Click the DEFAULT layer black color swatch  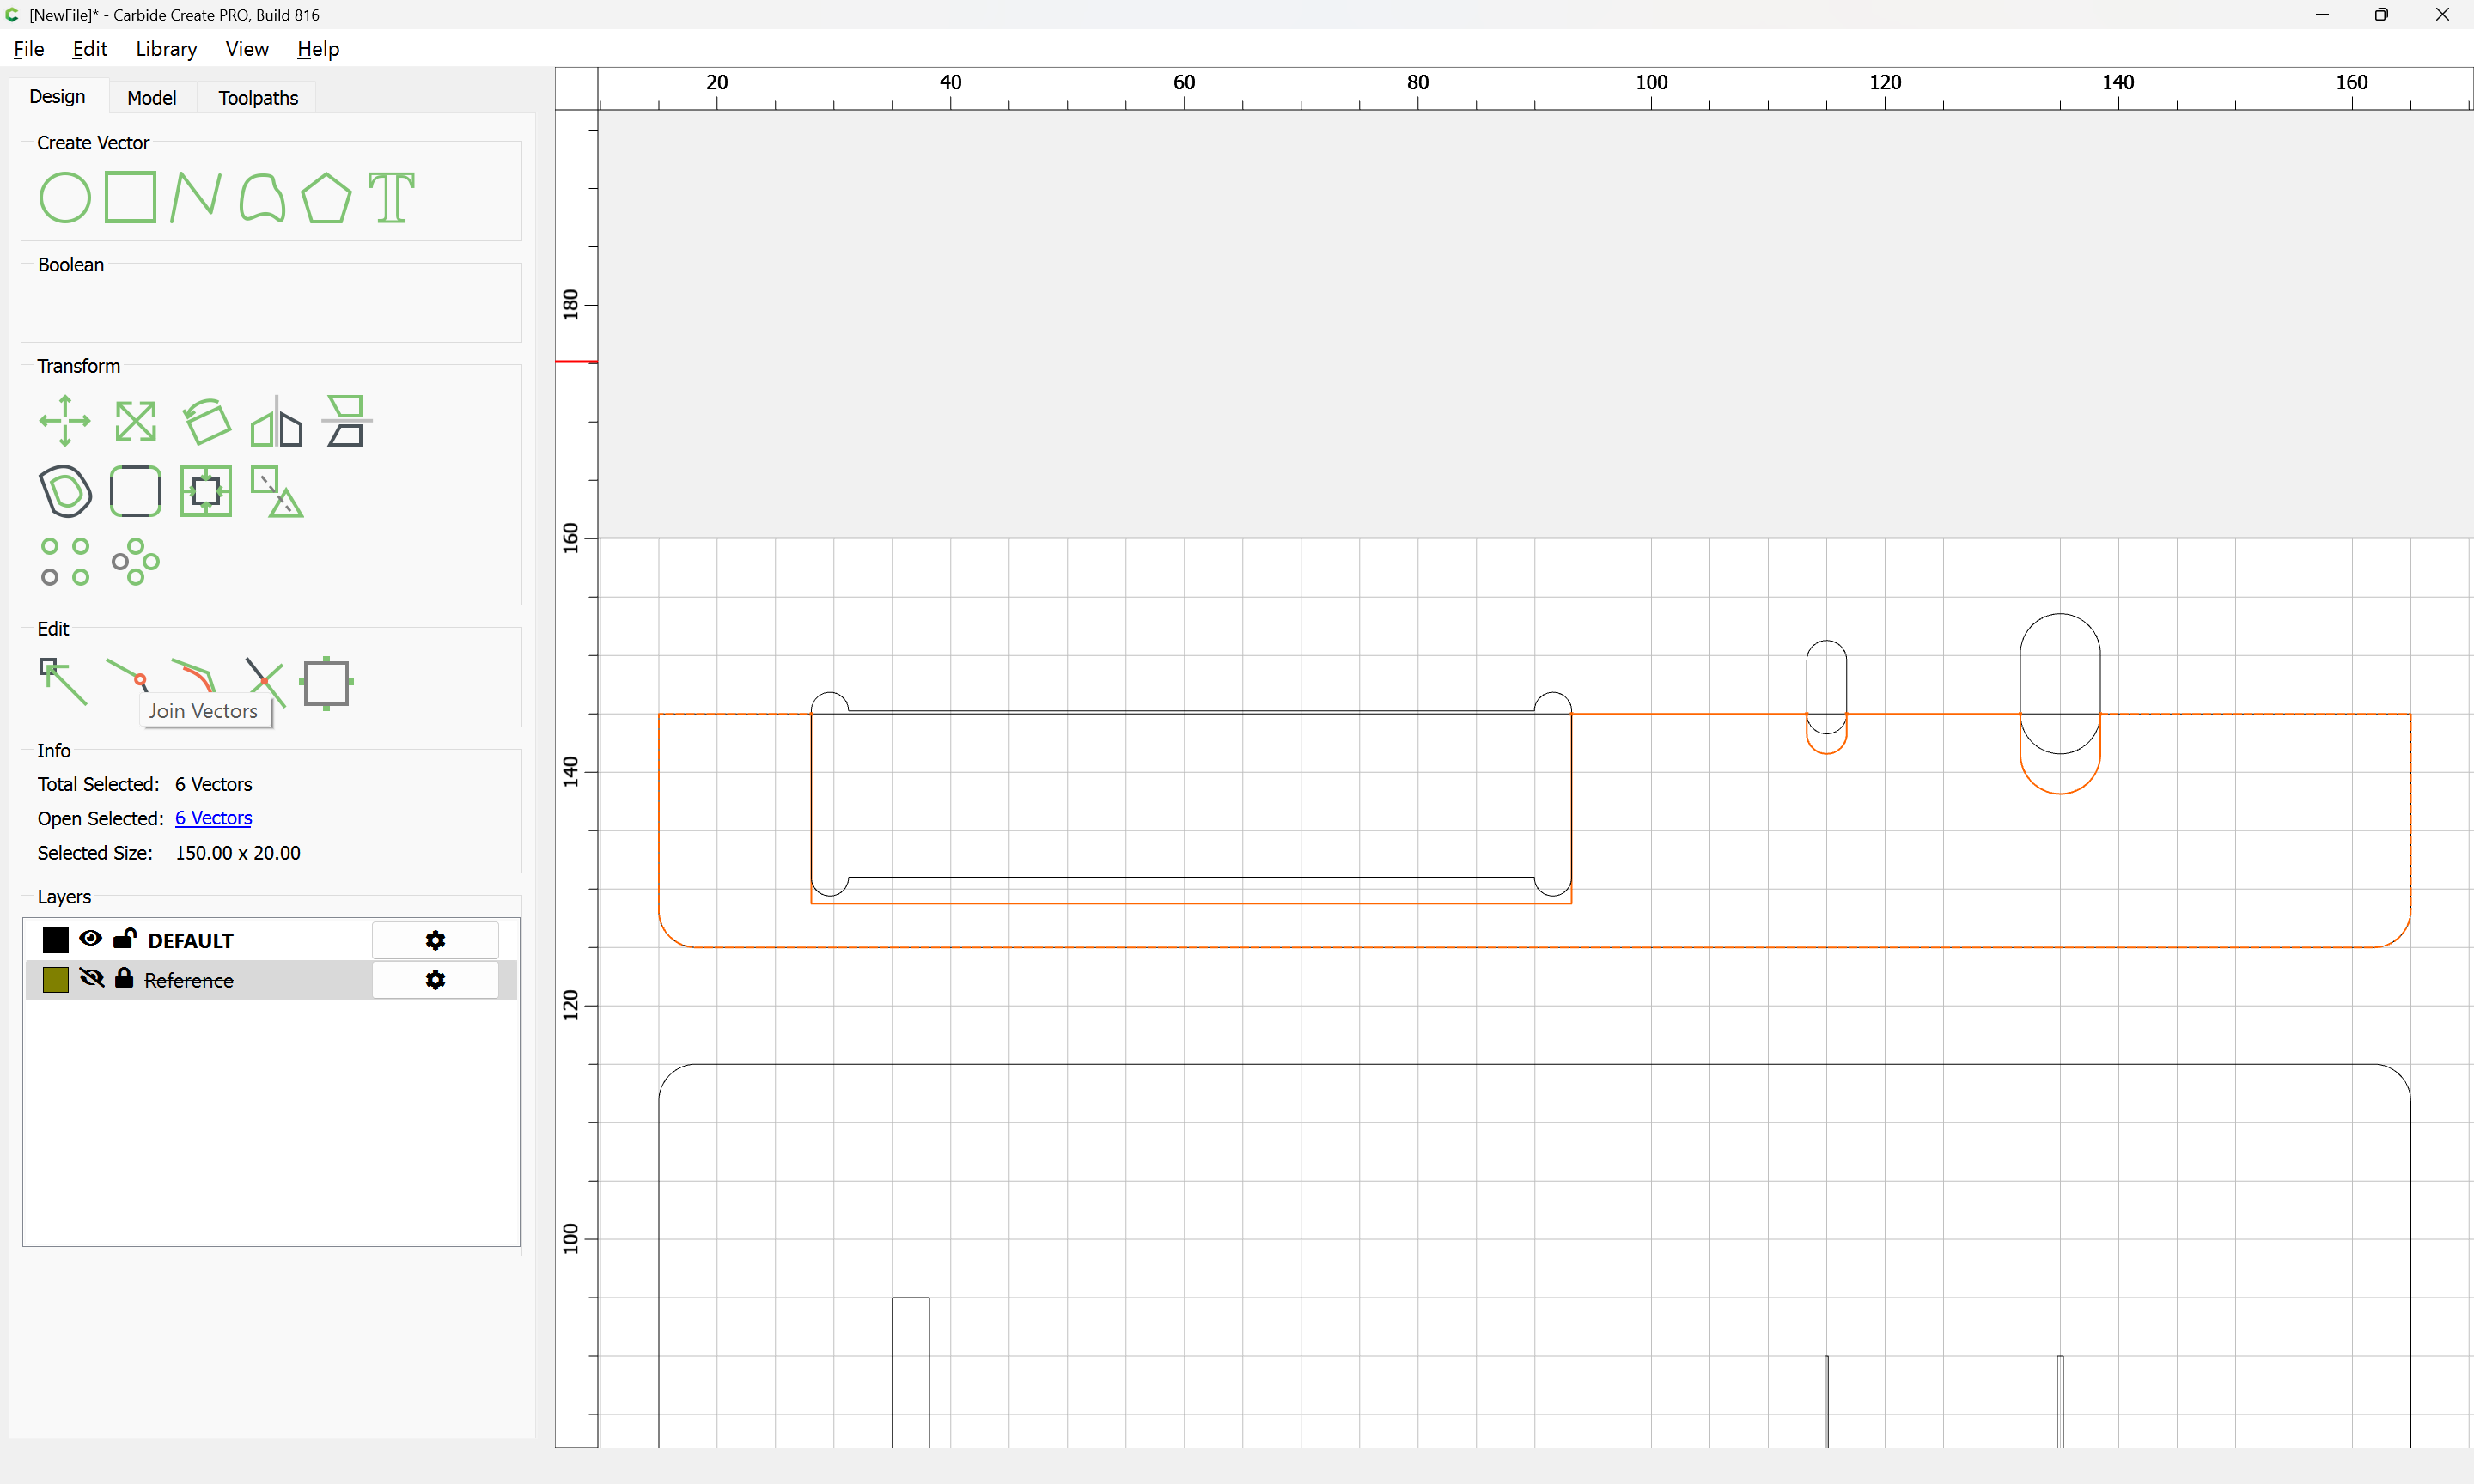[x=55, y=940]
